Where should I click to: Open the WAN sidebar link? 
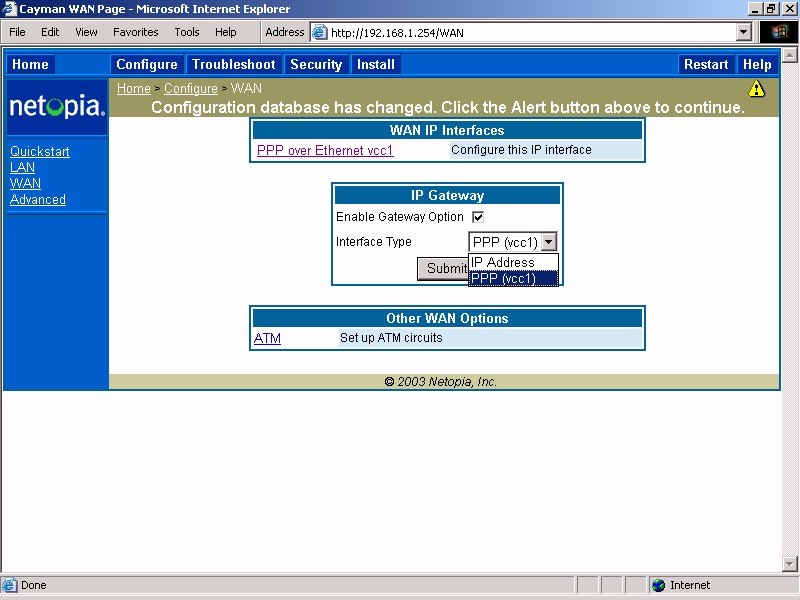tap(26, 183)
